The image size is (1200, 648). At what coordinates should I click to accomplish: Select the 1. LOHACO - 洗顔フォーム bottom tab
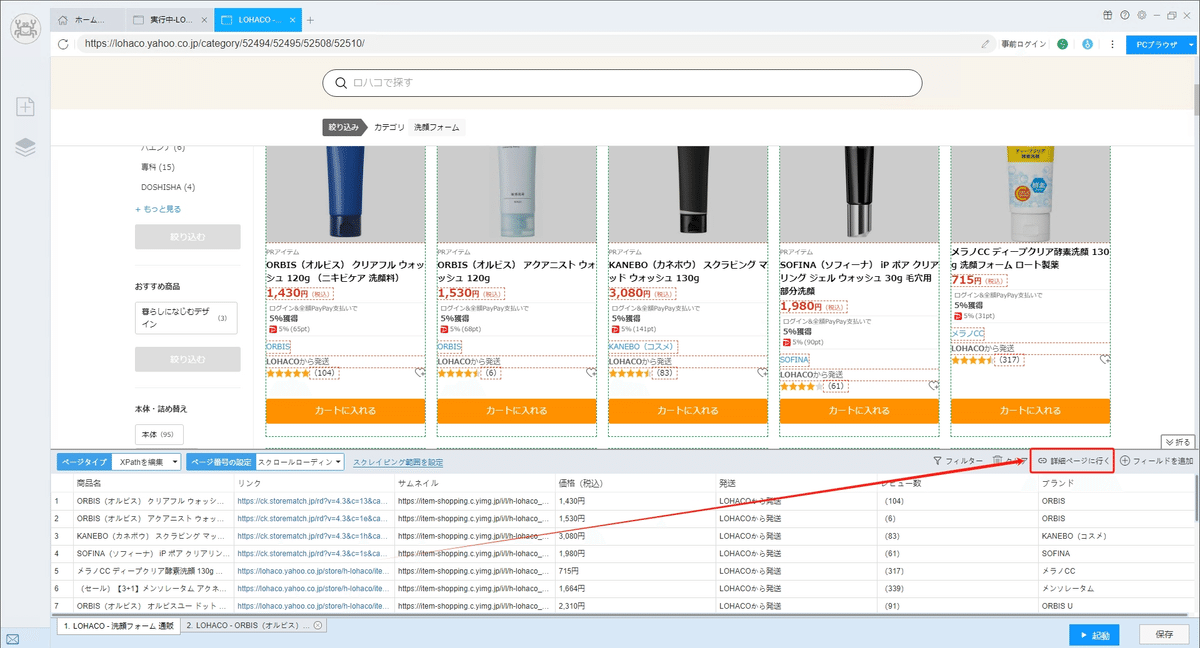pyautogui.click(x=118, y=625)
